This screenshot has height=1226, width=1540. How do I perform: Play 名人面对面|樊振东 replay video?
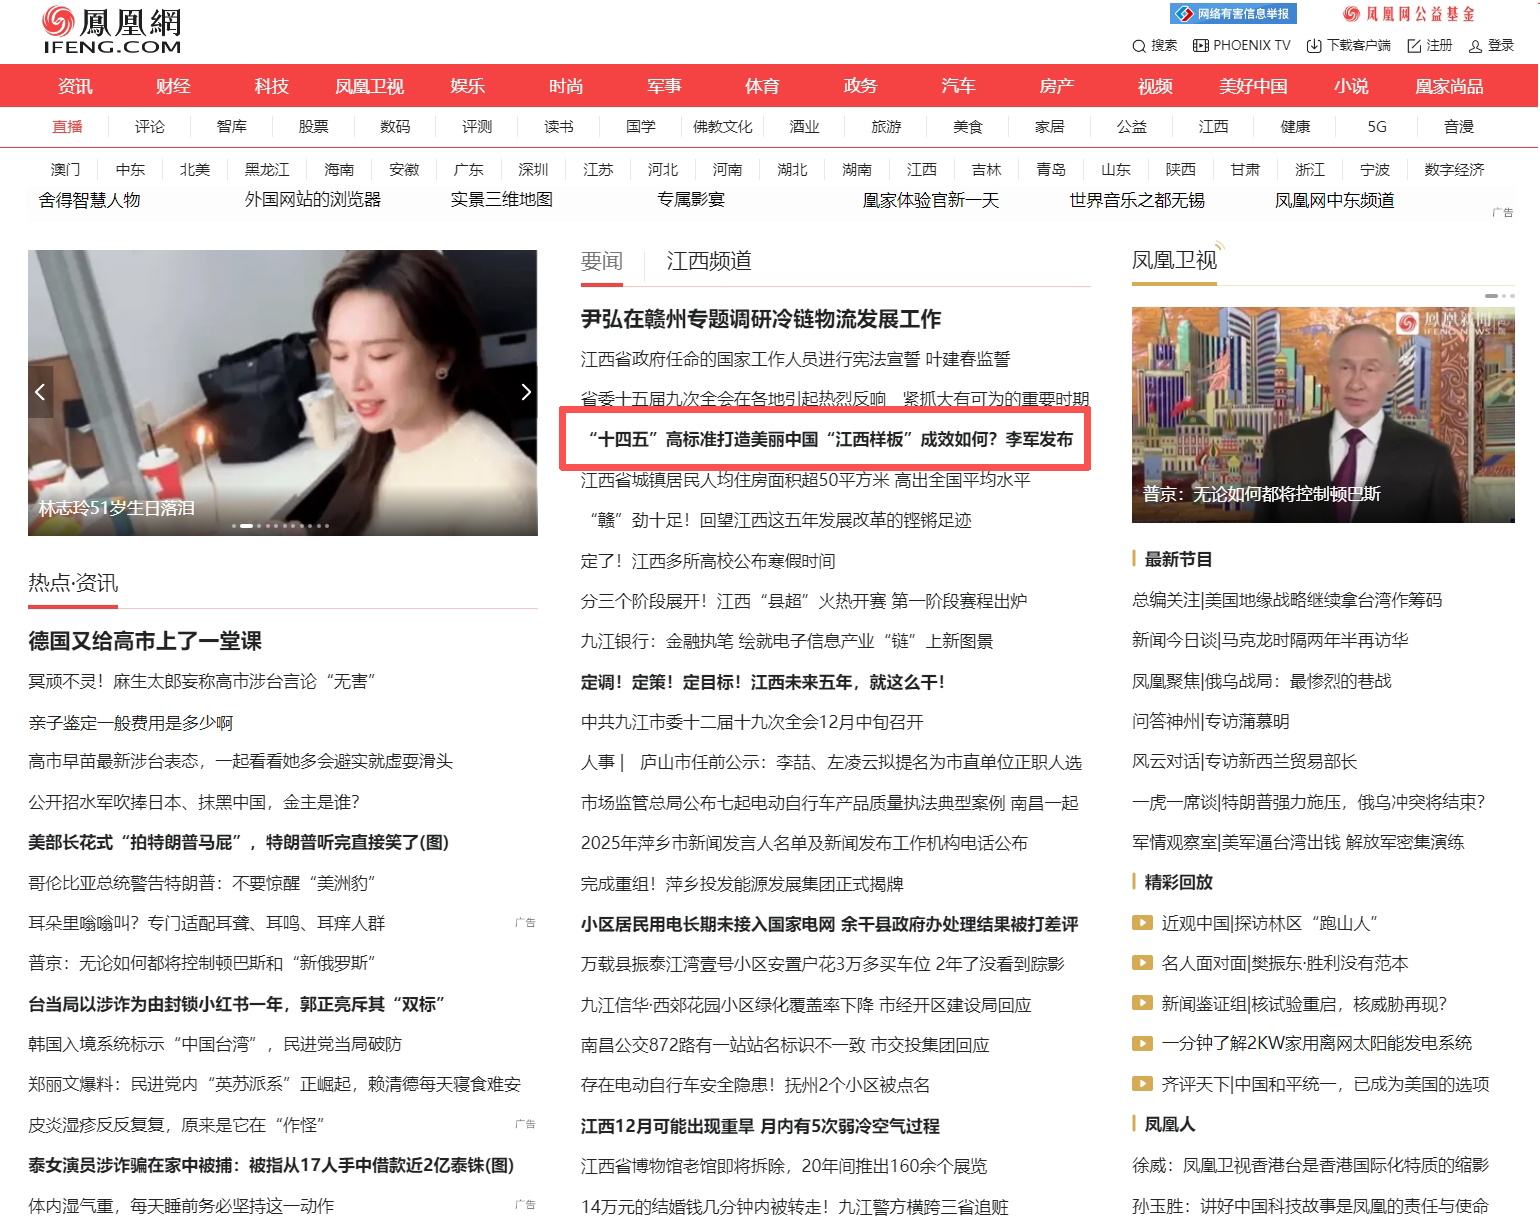pos(1142,963)
